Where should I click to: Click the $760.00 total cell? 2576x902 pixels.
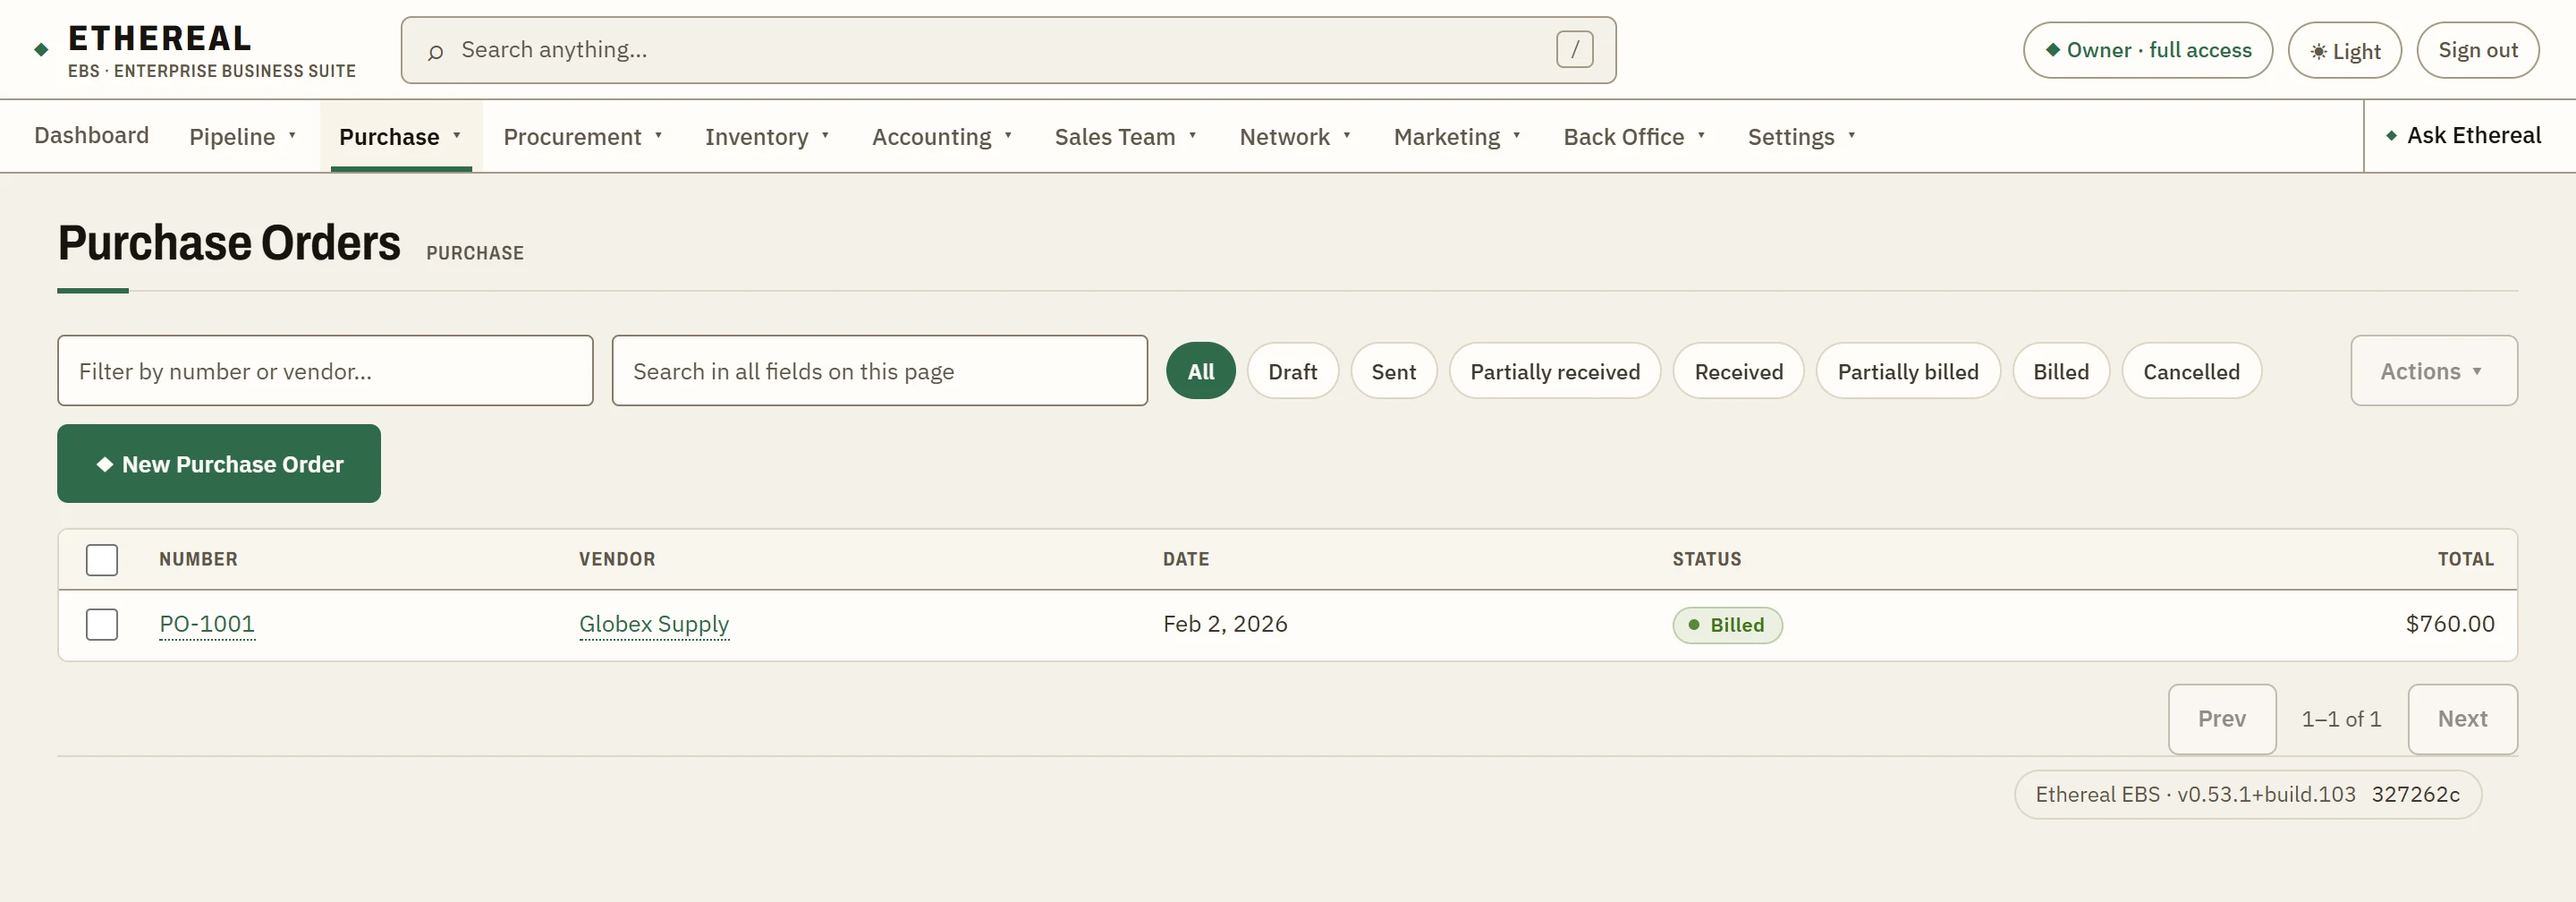[2449, 624]
